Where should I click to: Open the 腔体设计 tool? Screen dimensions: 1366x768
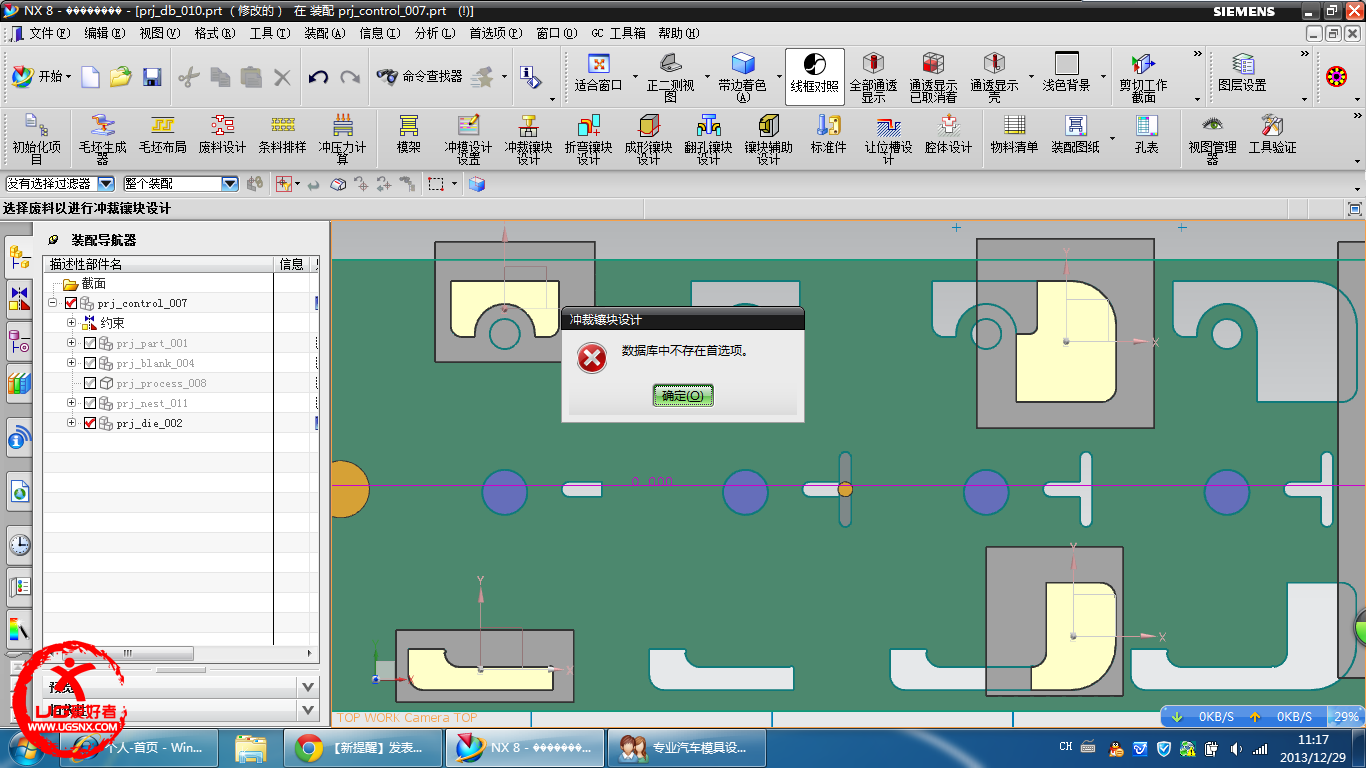coord(948,134)
